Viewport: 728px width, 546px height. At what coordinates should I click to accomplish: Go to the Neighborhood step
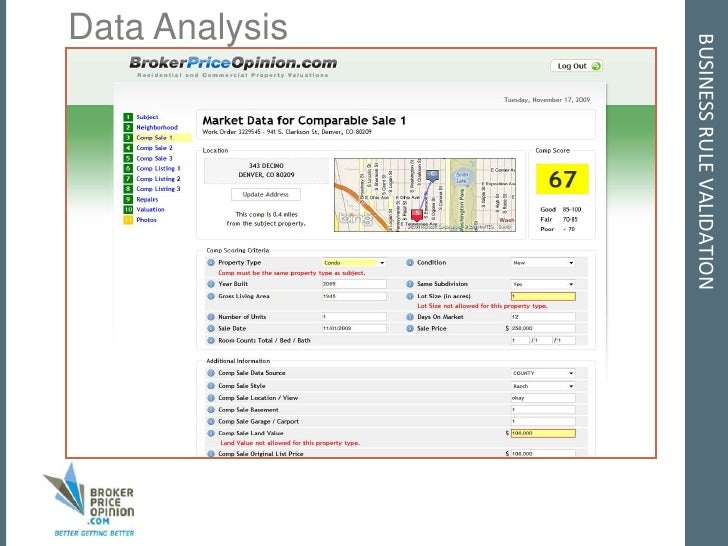pos(157,127)
